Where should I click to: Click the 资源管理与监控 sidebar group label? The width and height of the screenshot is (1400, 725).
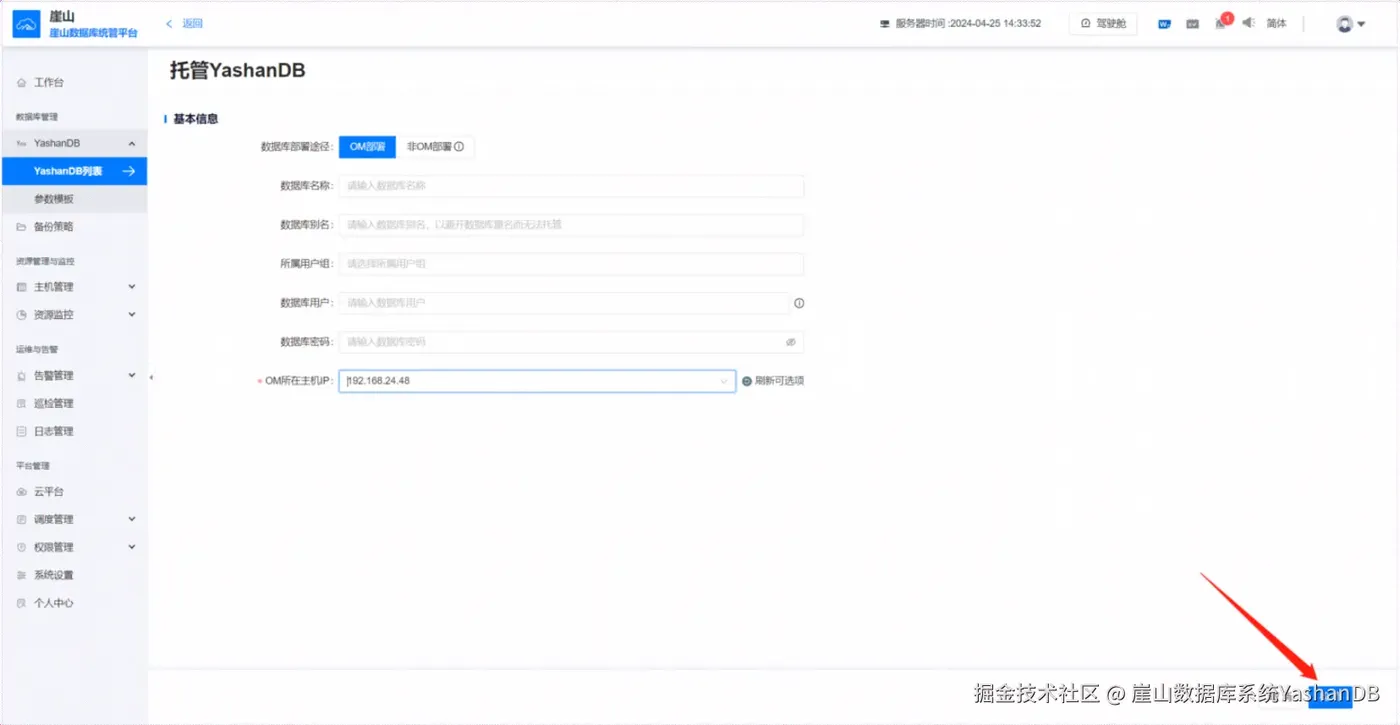(45, 262)
